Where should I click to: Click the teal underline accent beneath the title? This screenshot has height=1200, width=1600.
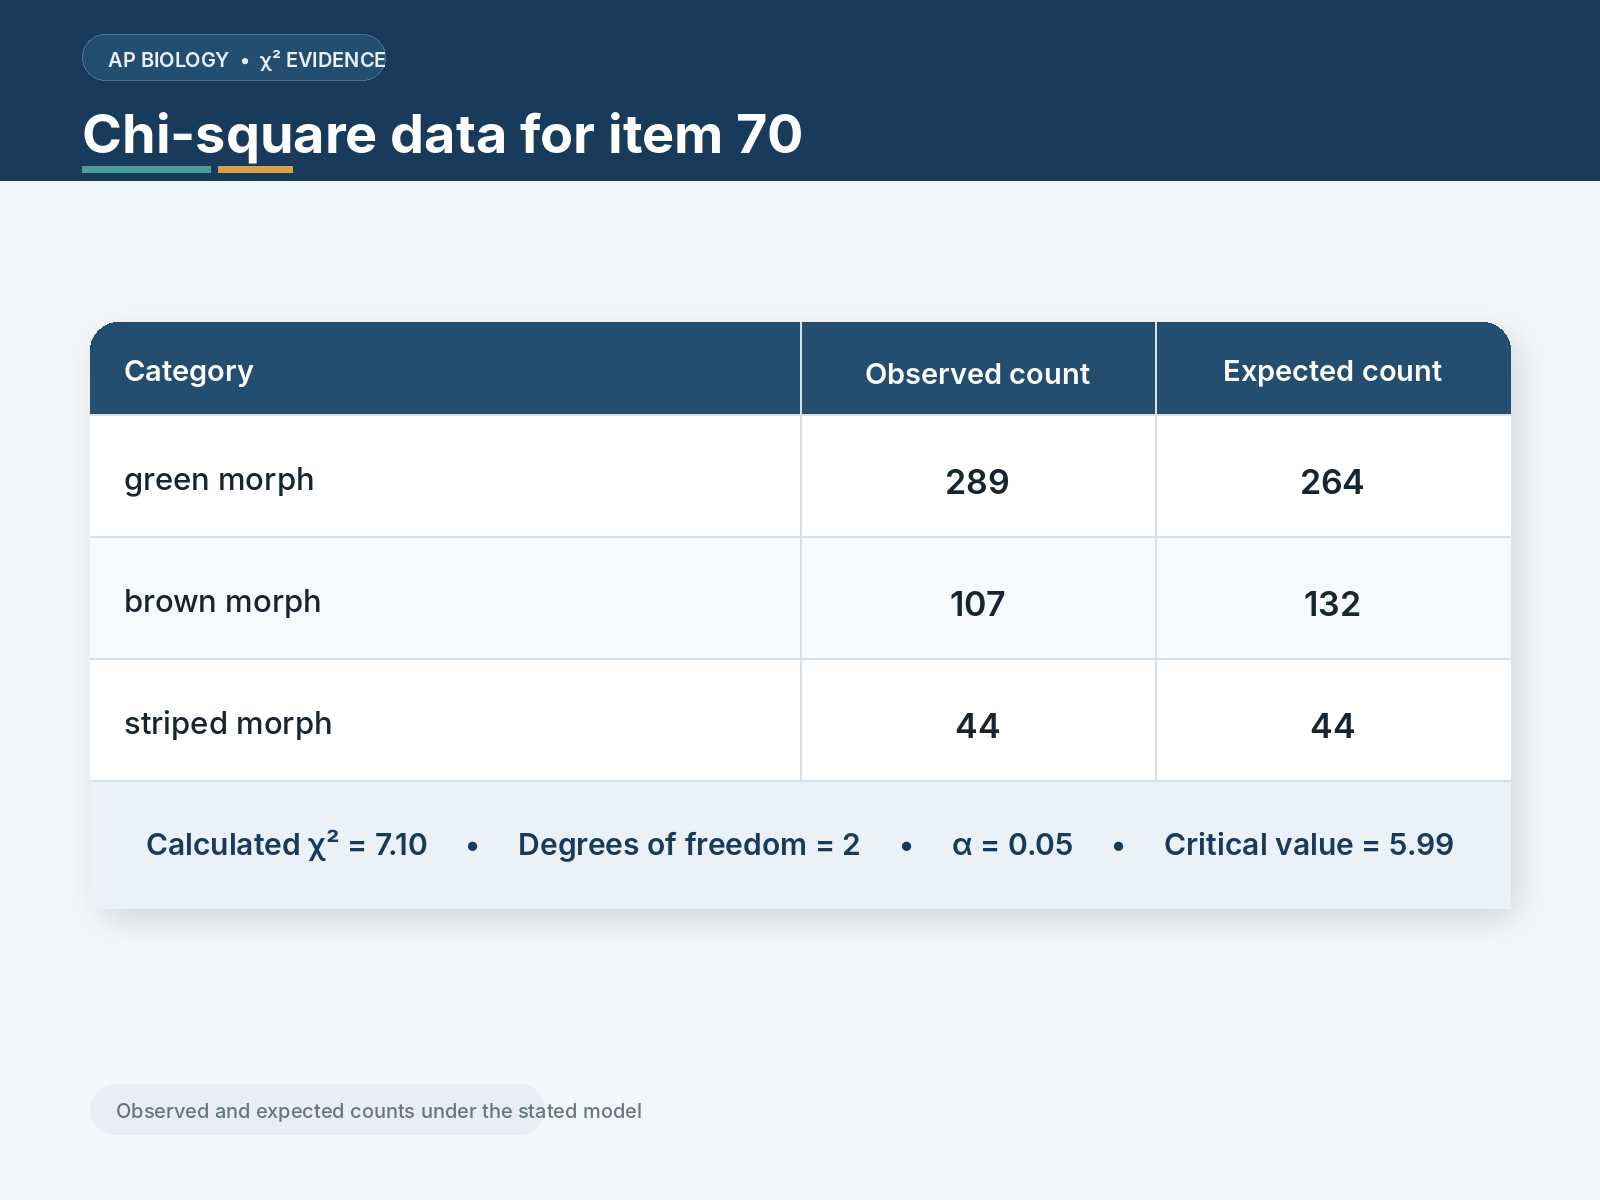pos(146,170)
